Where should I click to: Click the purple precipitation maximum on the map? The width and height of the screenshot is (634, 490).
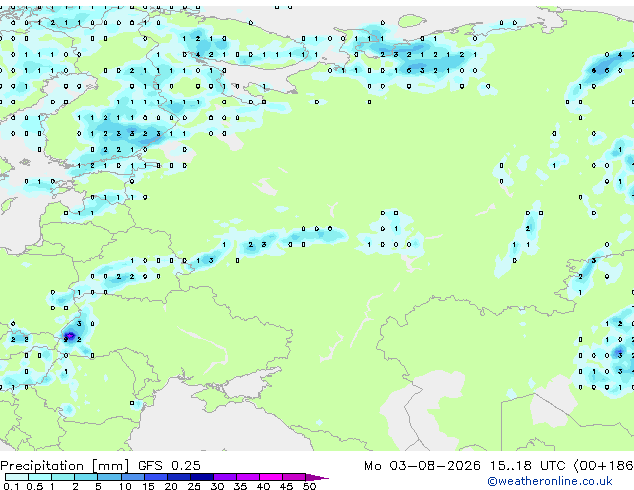(x=70, y=336)
